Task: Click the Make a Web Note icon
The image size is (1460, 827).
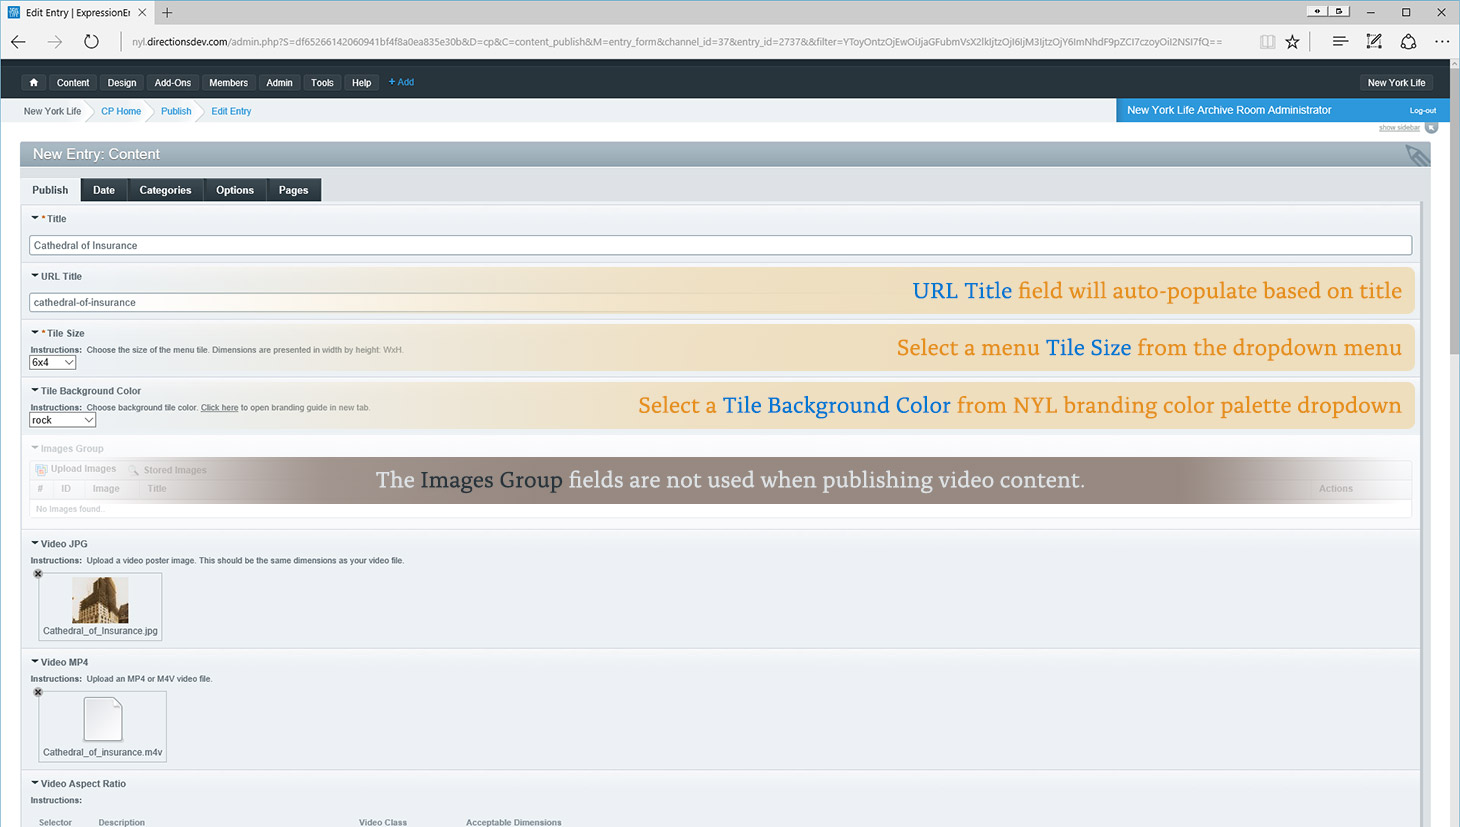Action: click(x=1374, y=42)
